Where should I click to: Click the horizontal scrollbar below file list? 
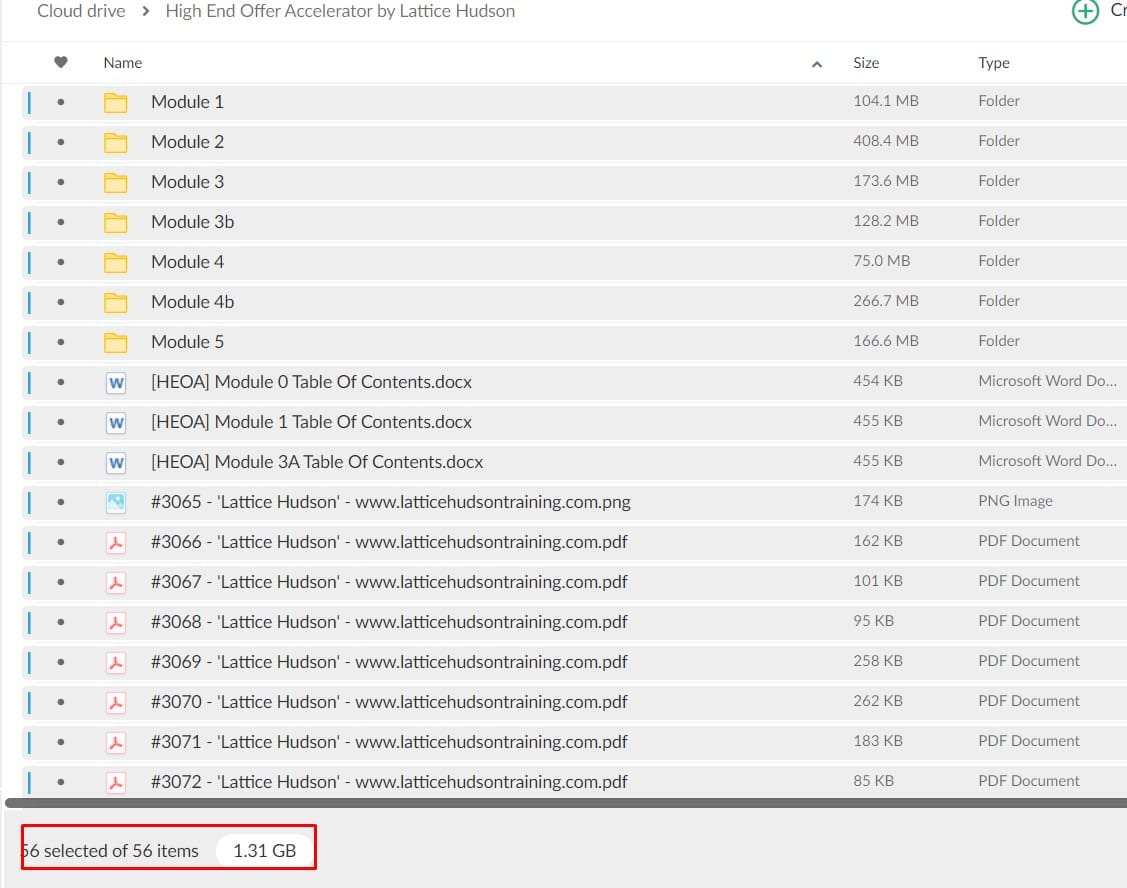(x=560, y=802)
